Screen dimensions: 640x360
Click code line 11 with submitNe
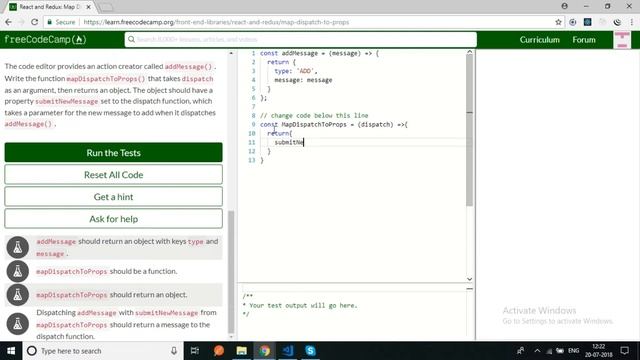289,142
